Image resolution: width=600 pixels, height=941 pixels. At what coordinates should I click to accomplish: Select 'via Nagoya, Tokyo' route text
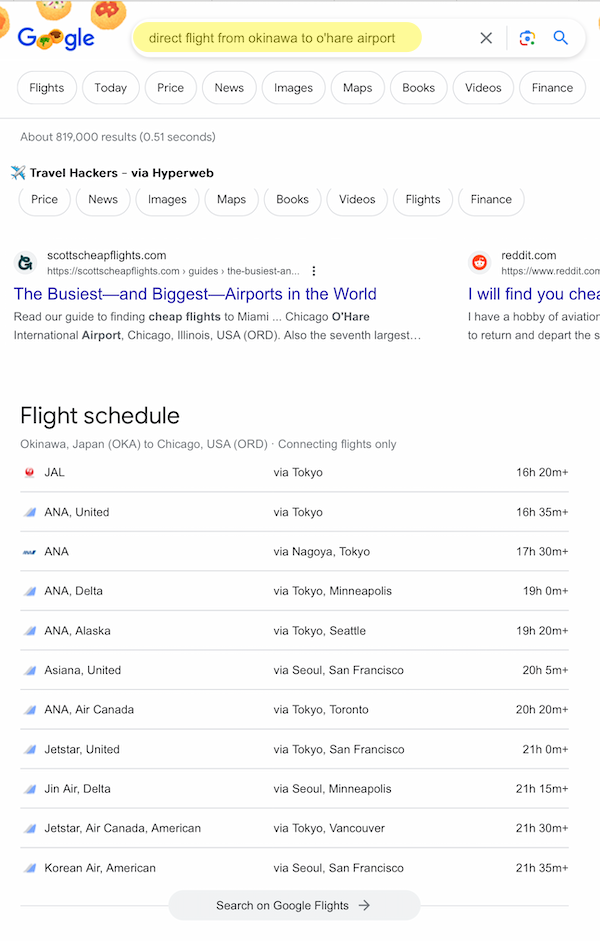point(322,552)
